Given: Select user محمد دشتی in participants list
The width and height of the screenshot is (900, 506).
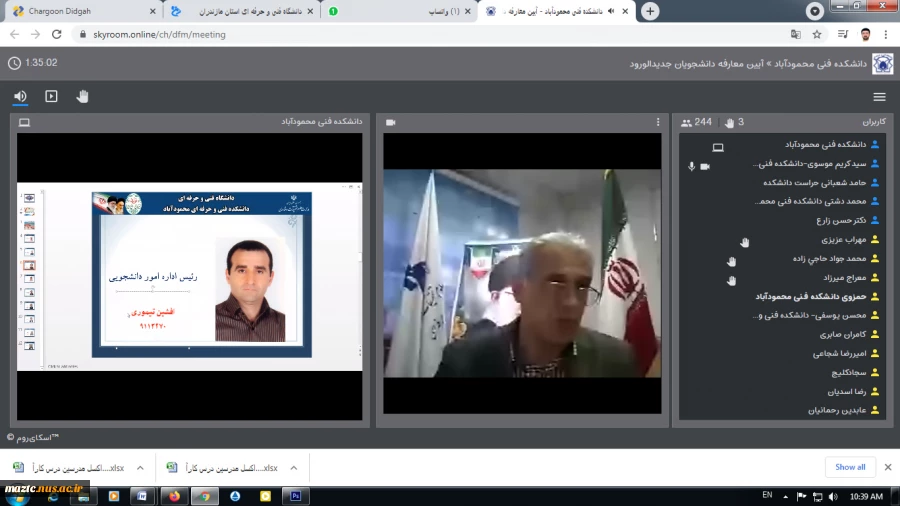Looking at the screenshot, I should pos(810,201).
